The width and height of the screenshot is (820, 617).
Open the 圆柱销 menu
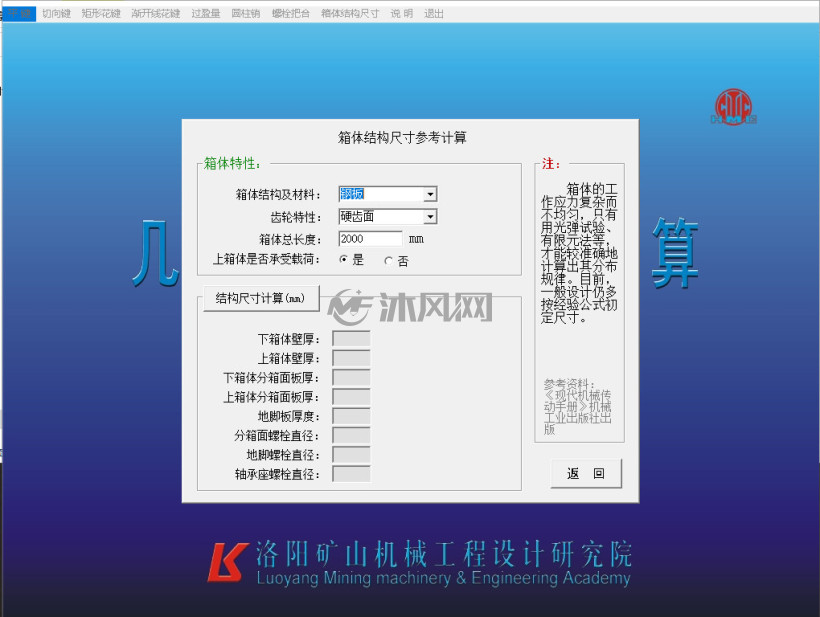pos(246,14)
